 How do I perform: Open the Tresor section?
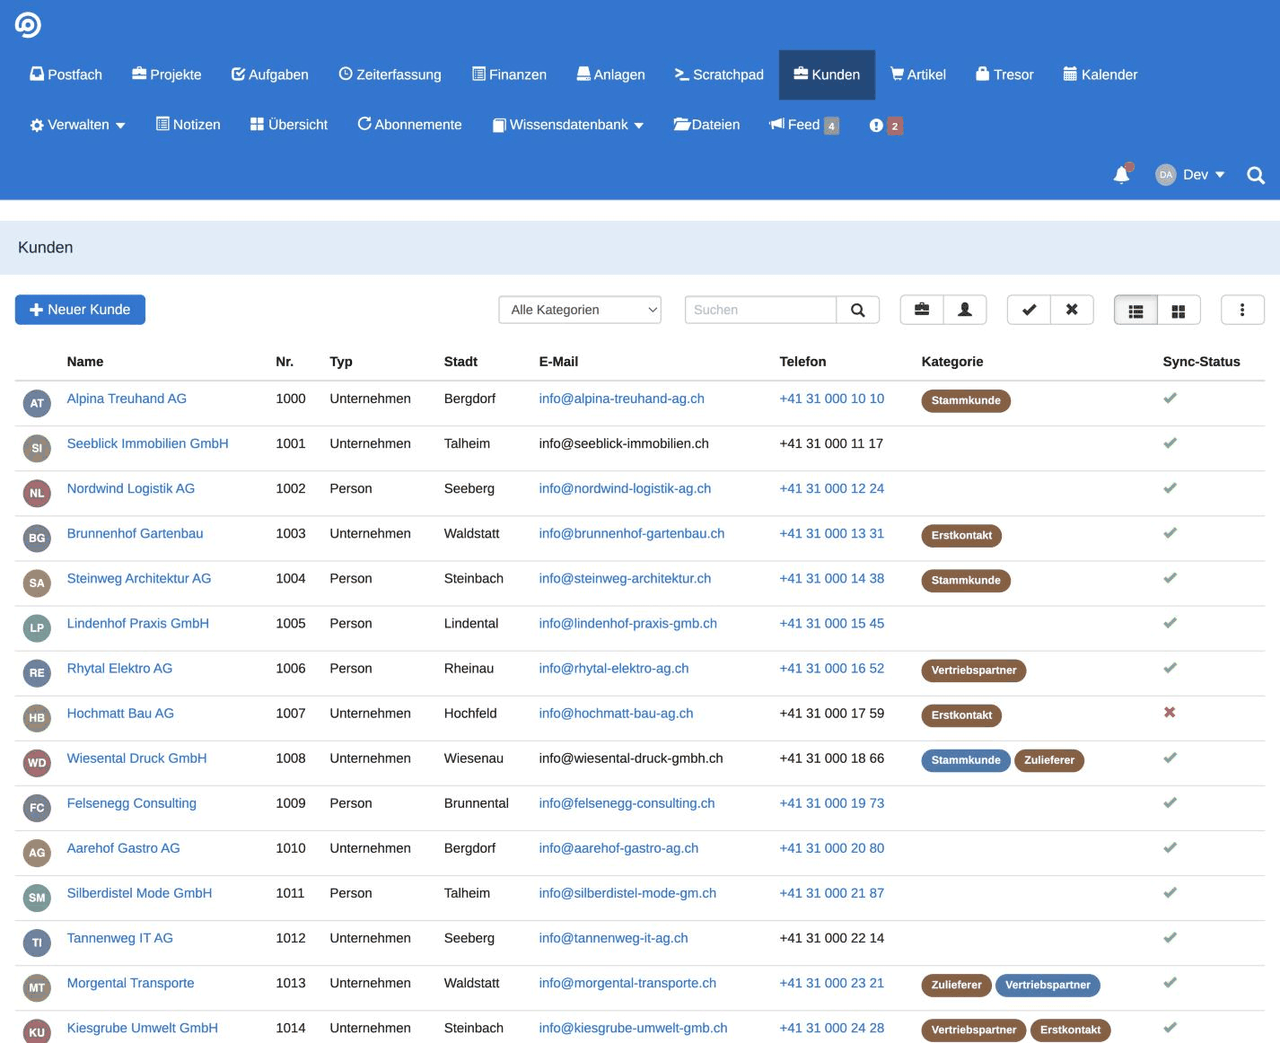(1005, 75)
